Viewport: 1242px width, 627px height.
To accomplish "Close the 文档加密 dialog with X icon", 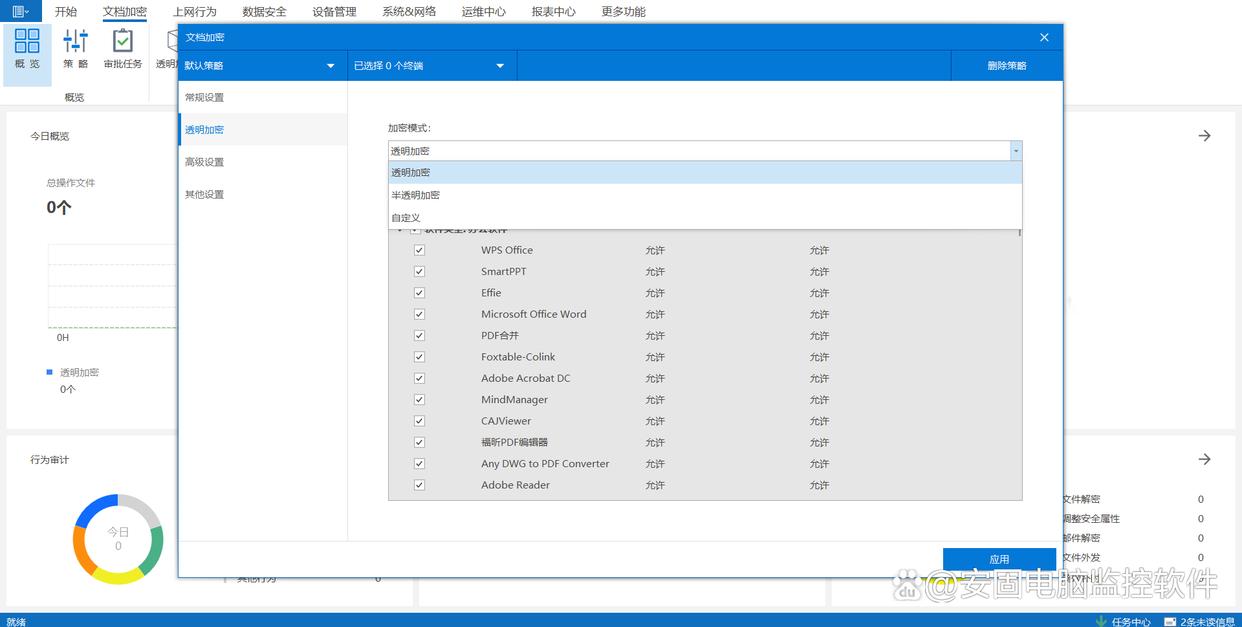I will (1044, 37).
